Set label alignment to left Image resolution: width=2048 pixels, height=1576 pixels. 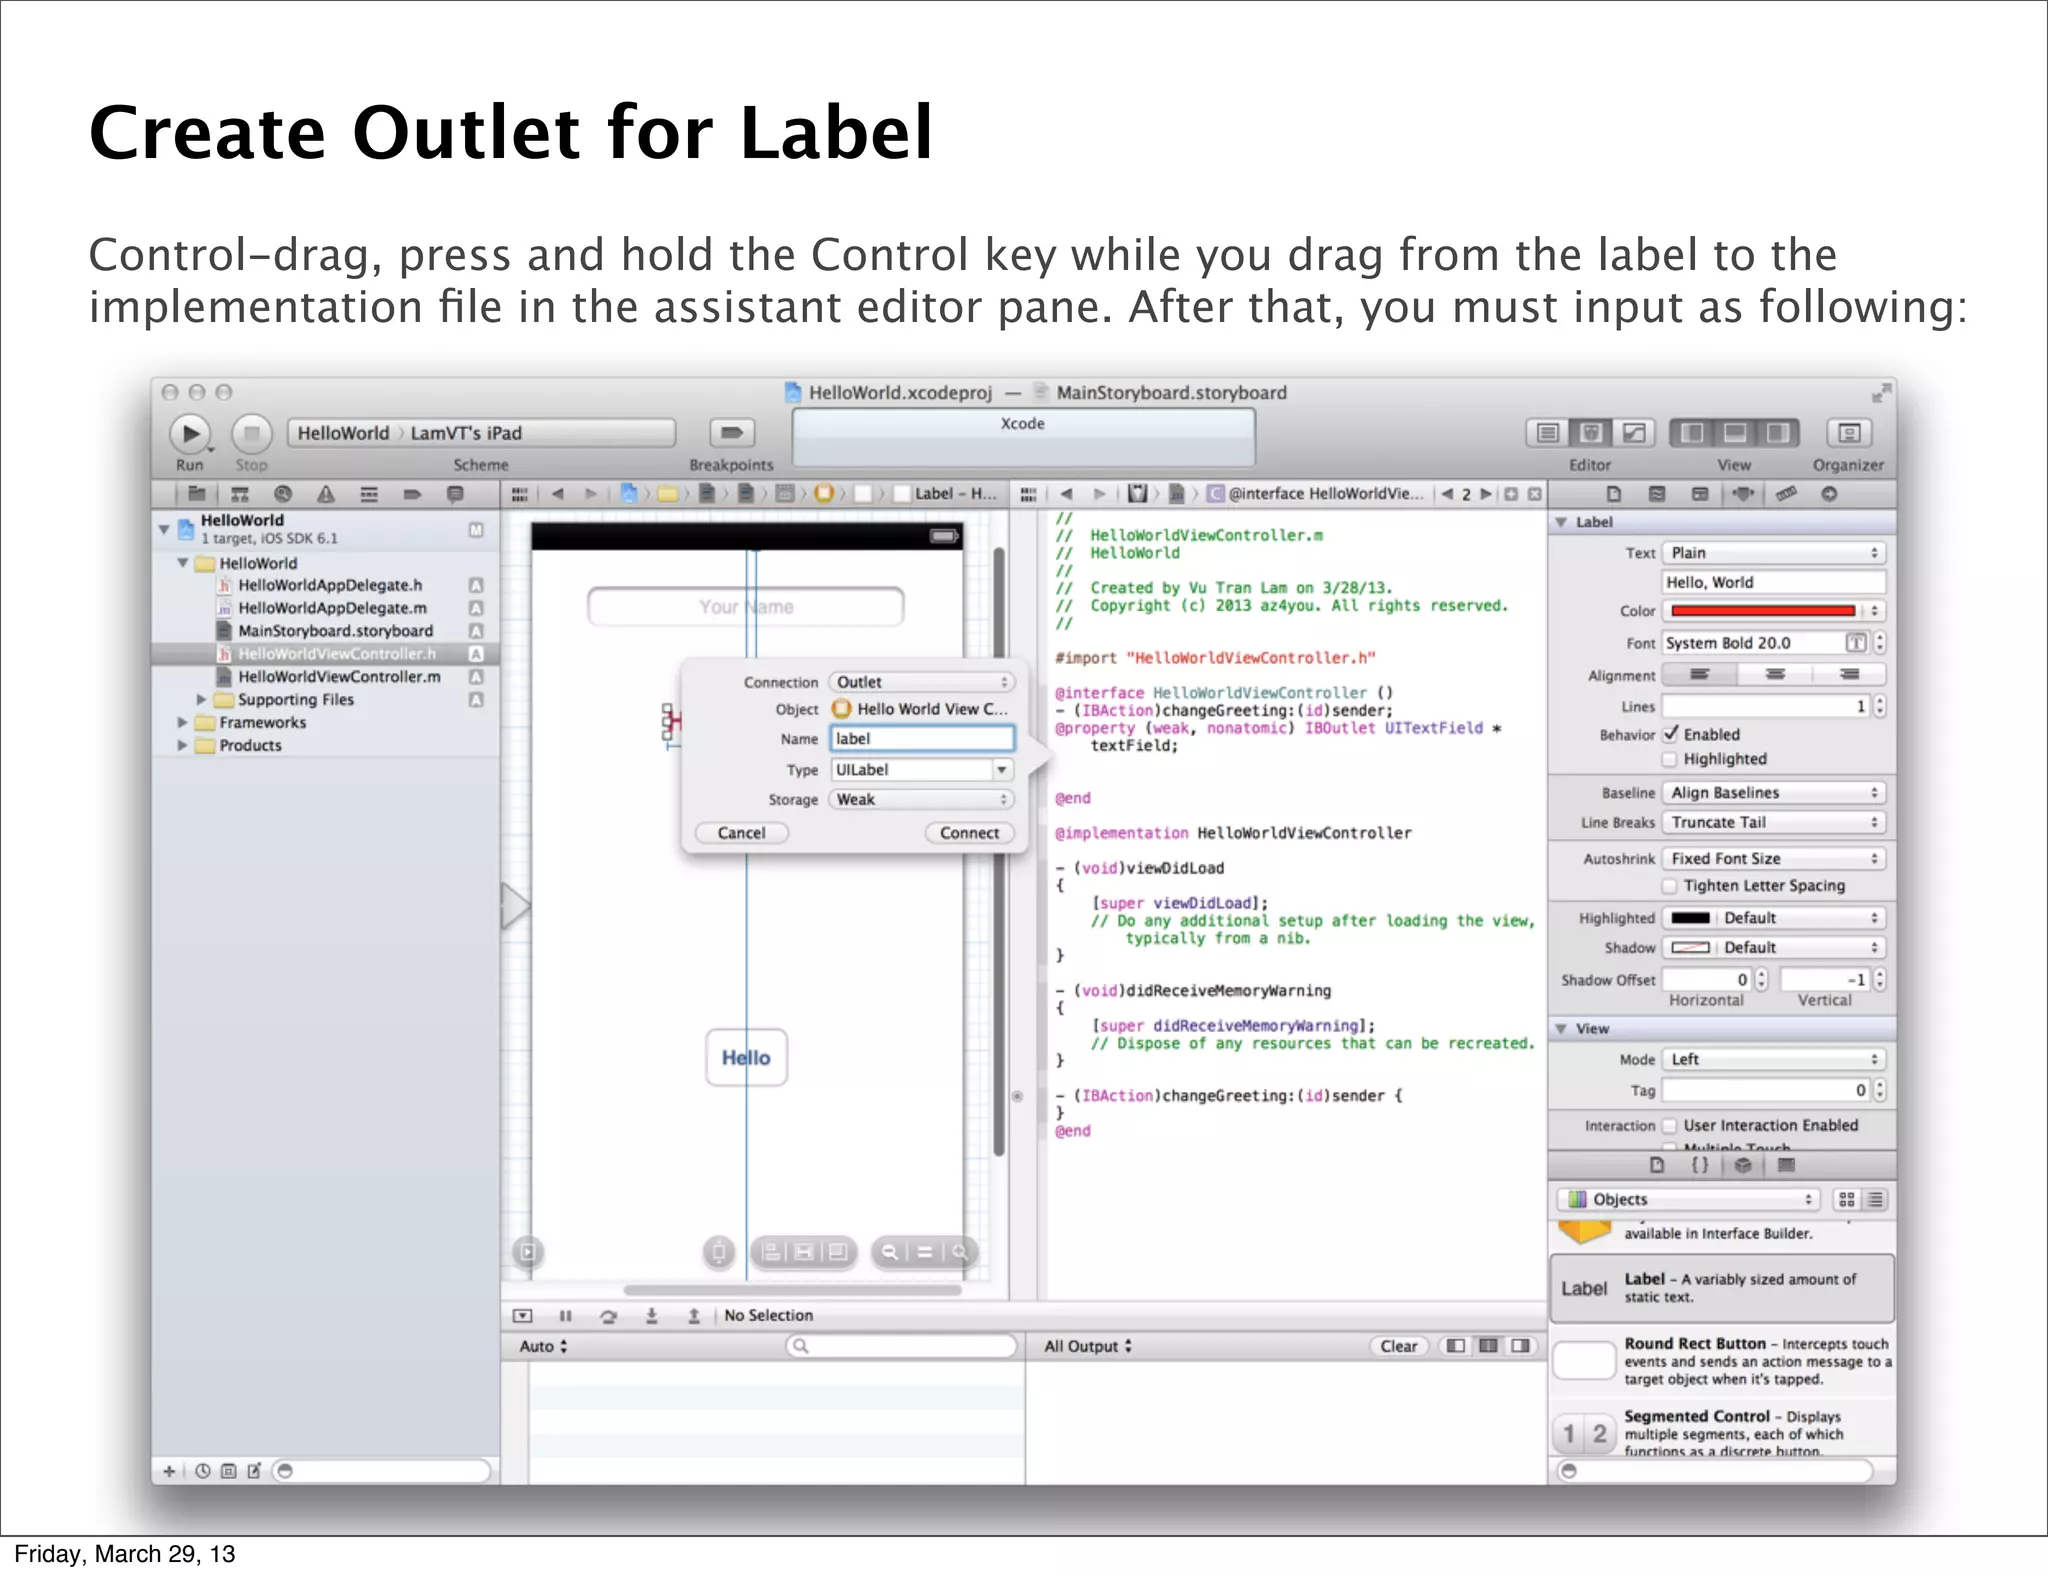pyautogui.click(x=1699, y=675)
